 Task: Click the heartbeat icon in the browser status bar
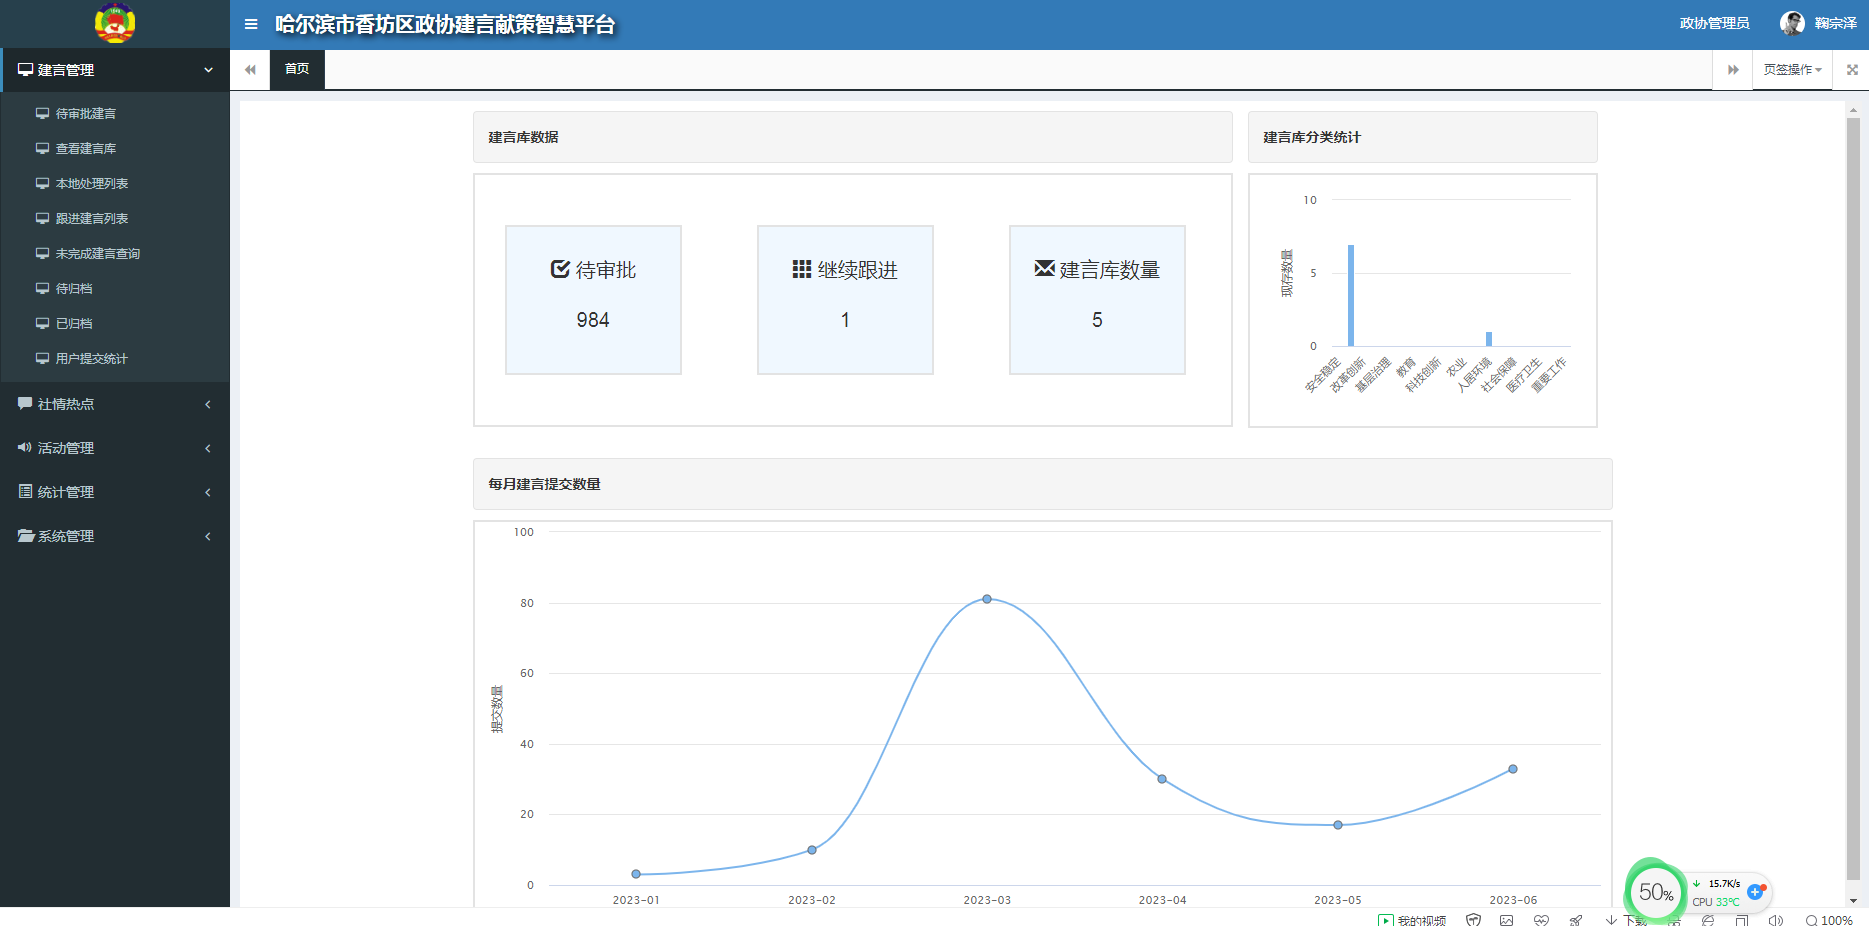[x=1541, y=920]
